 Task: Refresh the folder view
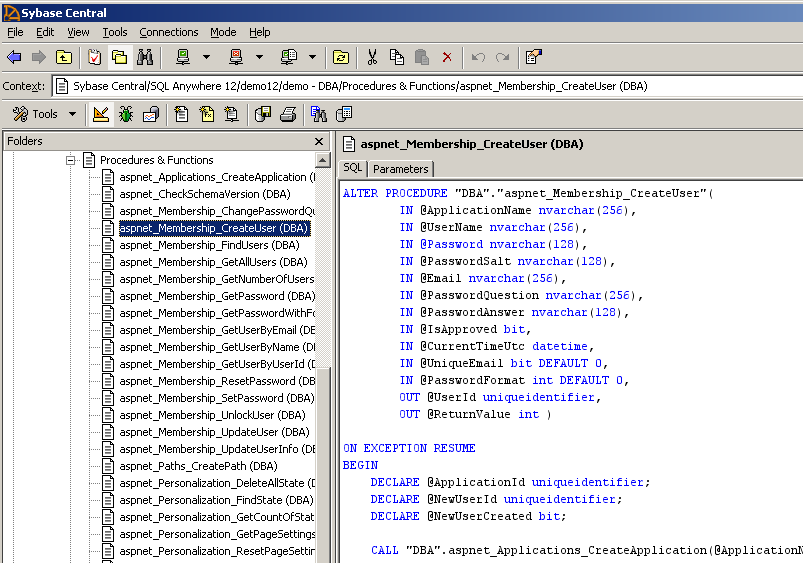tap(341, 57)
